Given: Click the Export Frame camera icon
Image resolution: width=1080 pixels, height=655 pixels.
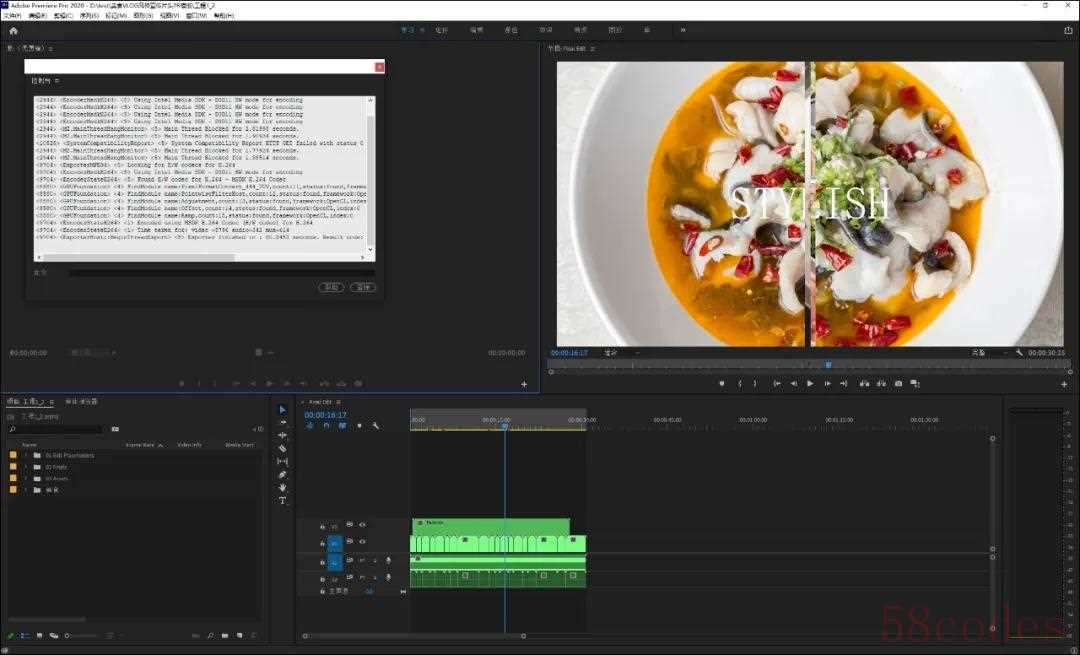Looking at the screenshot, I should 898,384.
